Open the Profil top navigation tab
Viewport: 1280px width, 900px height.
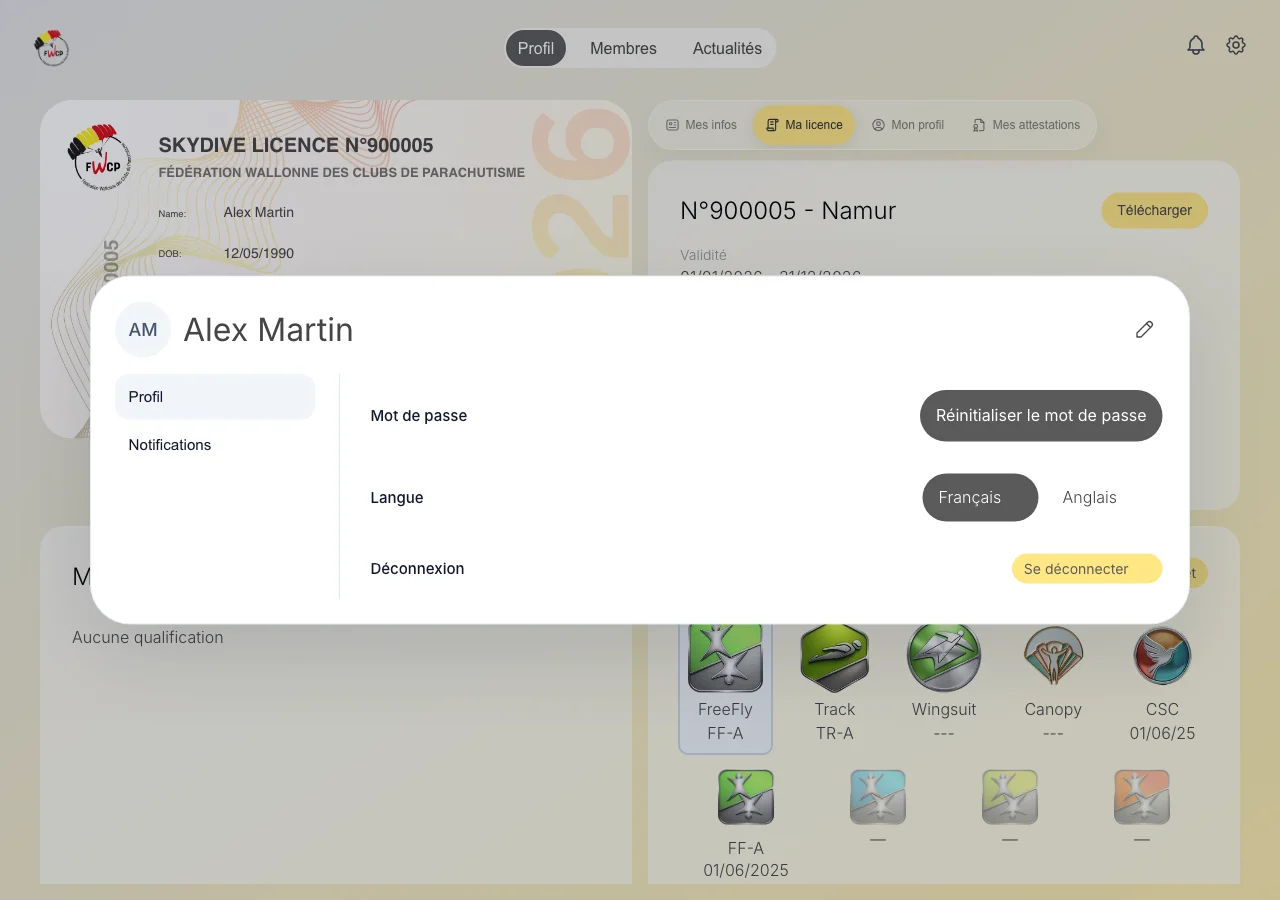click(x=536, y=48)
